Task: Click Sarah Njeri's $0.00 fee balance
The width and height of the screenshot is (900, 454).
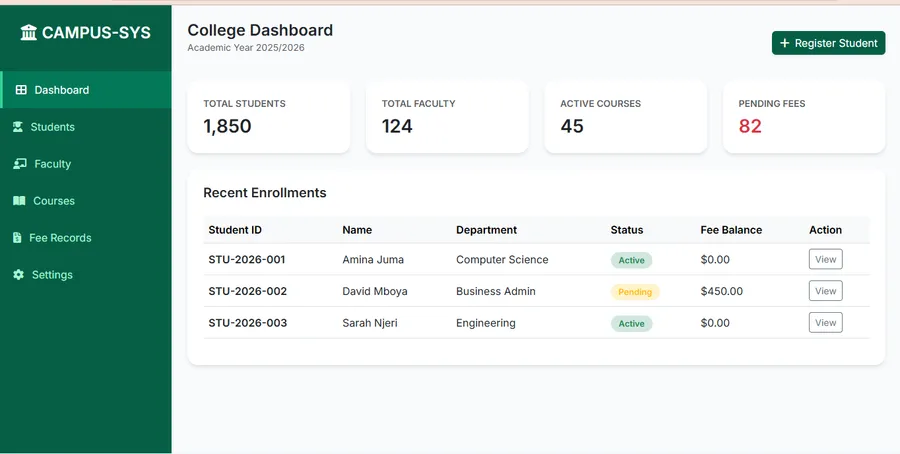Action: [715, 323]
